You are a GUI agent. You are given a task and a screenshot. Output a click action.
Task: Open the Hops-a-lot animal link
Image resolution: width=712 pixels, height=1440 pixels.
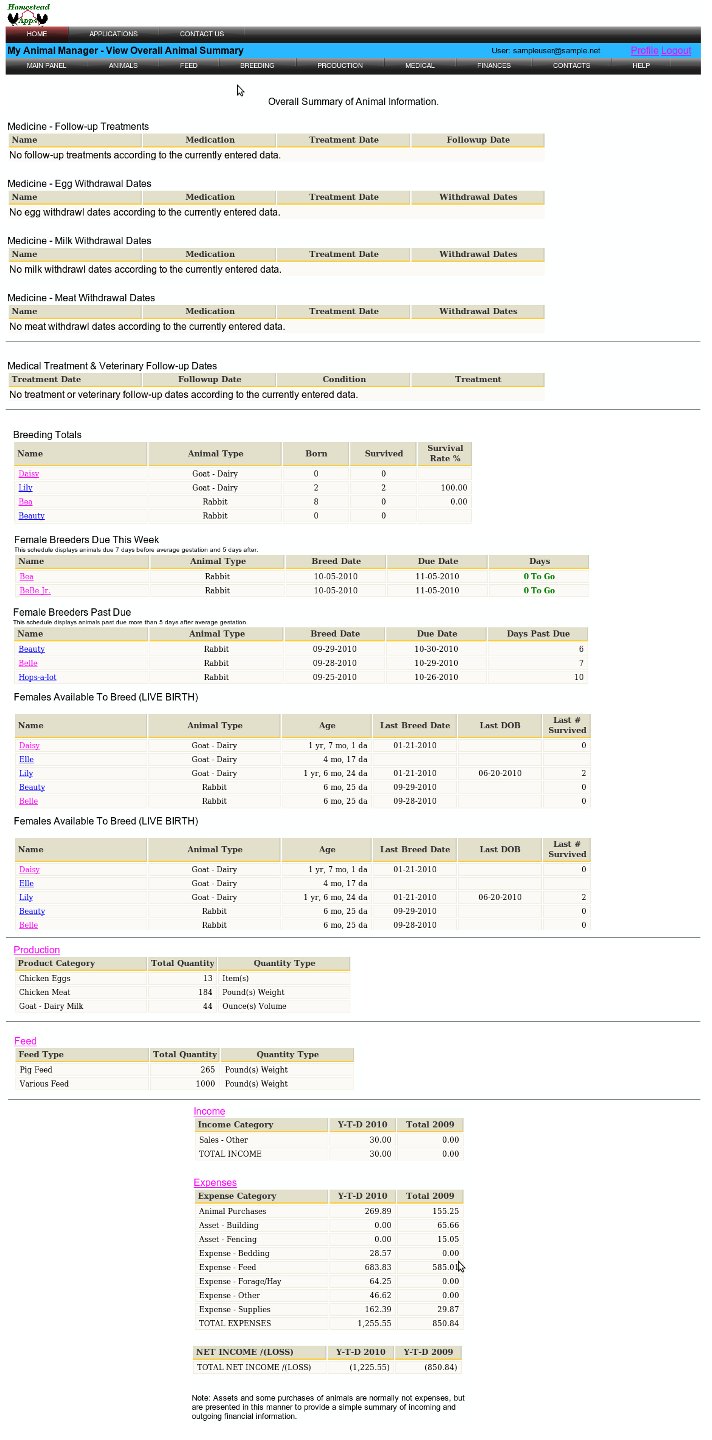(37, 677)
